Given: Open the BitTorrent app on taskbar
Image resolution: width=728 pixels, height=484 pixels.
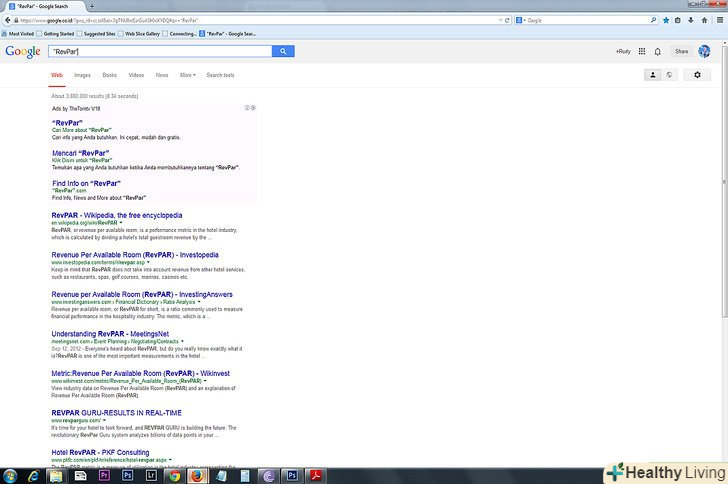Looking at the screenshot, I should tap(268, 476).
